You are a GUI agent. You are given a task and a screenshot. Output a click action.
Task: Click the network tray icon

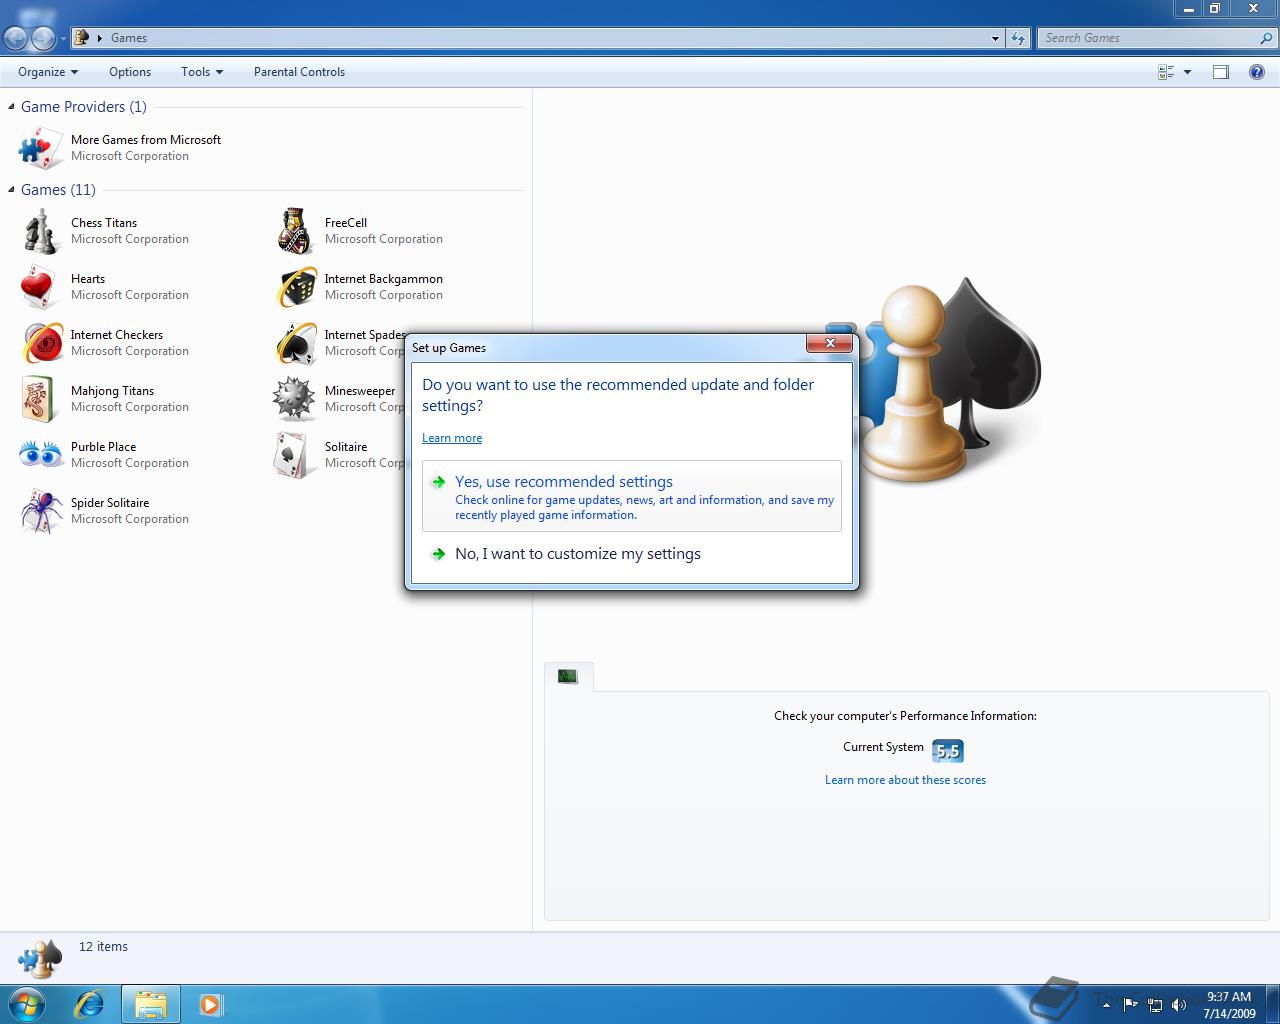tap(1155, 1004)
